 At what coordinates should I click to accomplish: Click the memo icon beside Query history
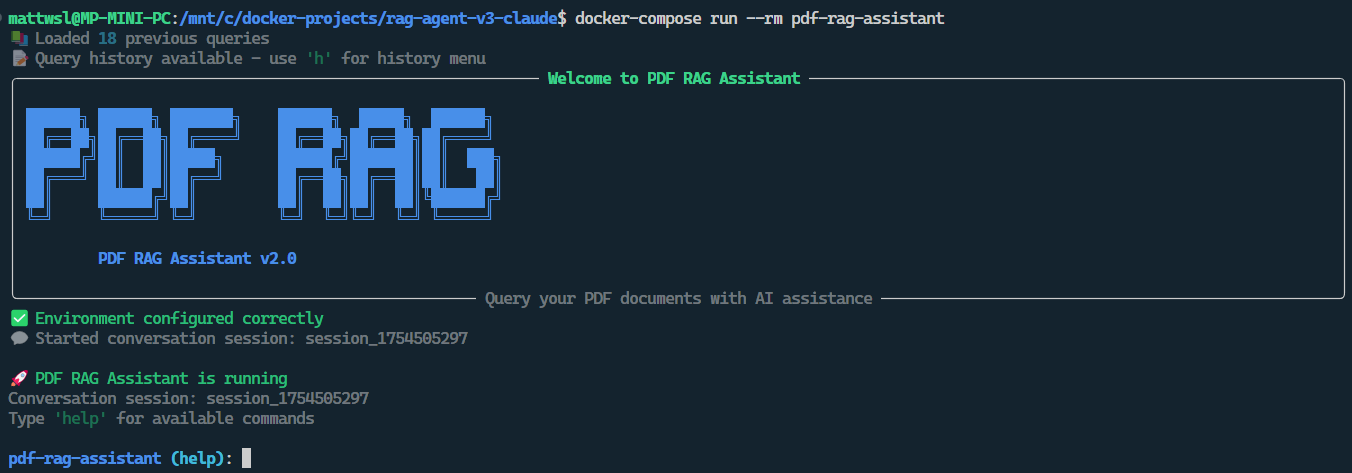[18, 58]
